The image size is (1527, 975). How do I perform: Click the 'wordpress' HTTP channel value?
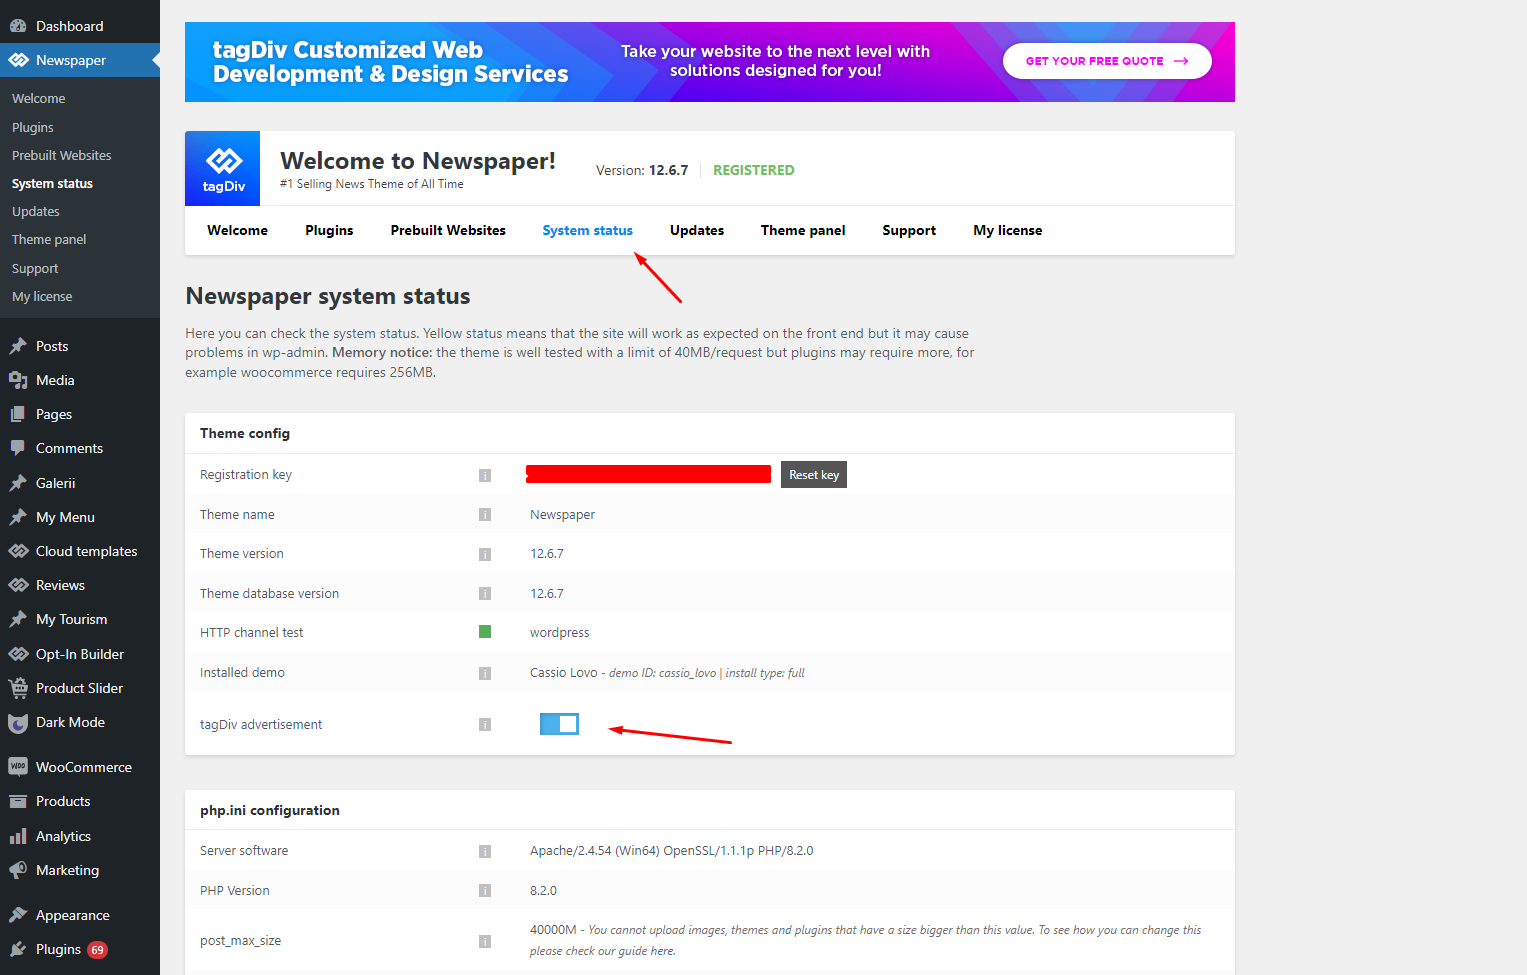560,633
